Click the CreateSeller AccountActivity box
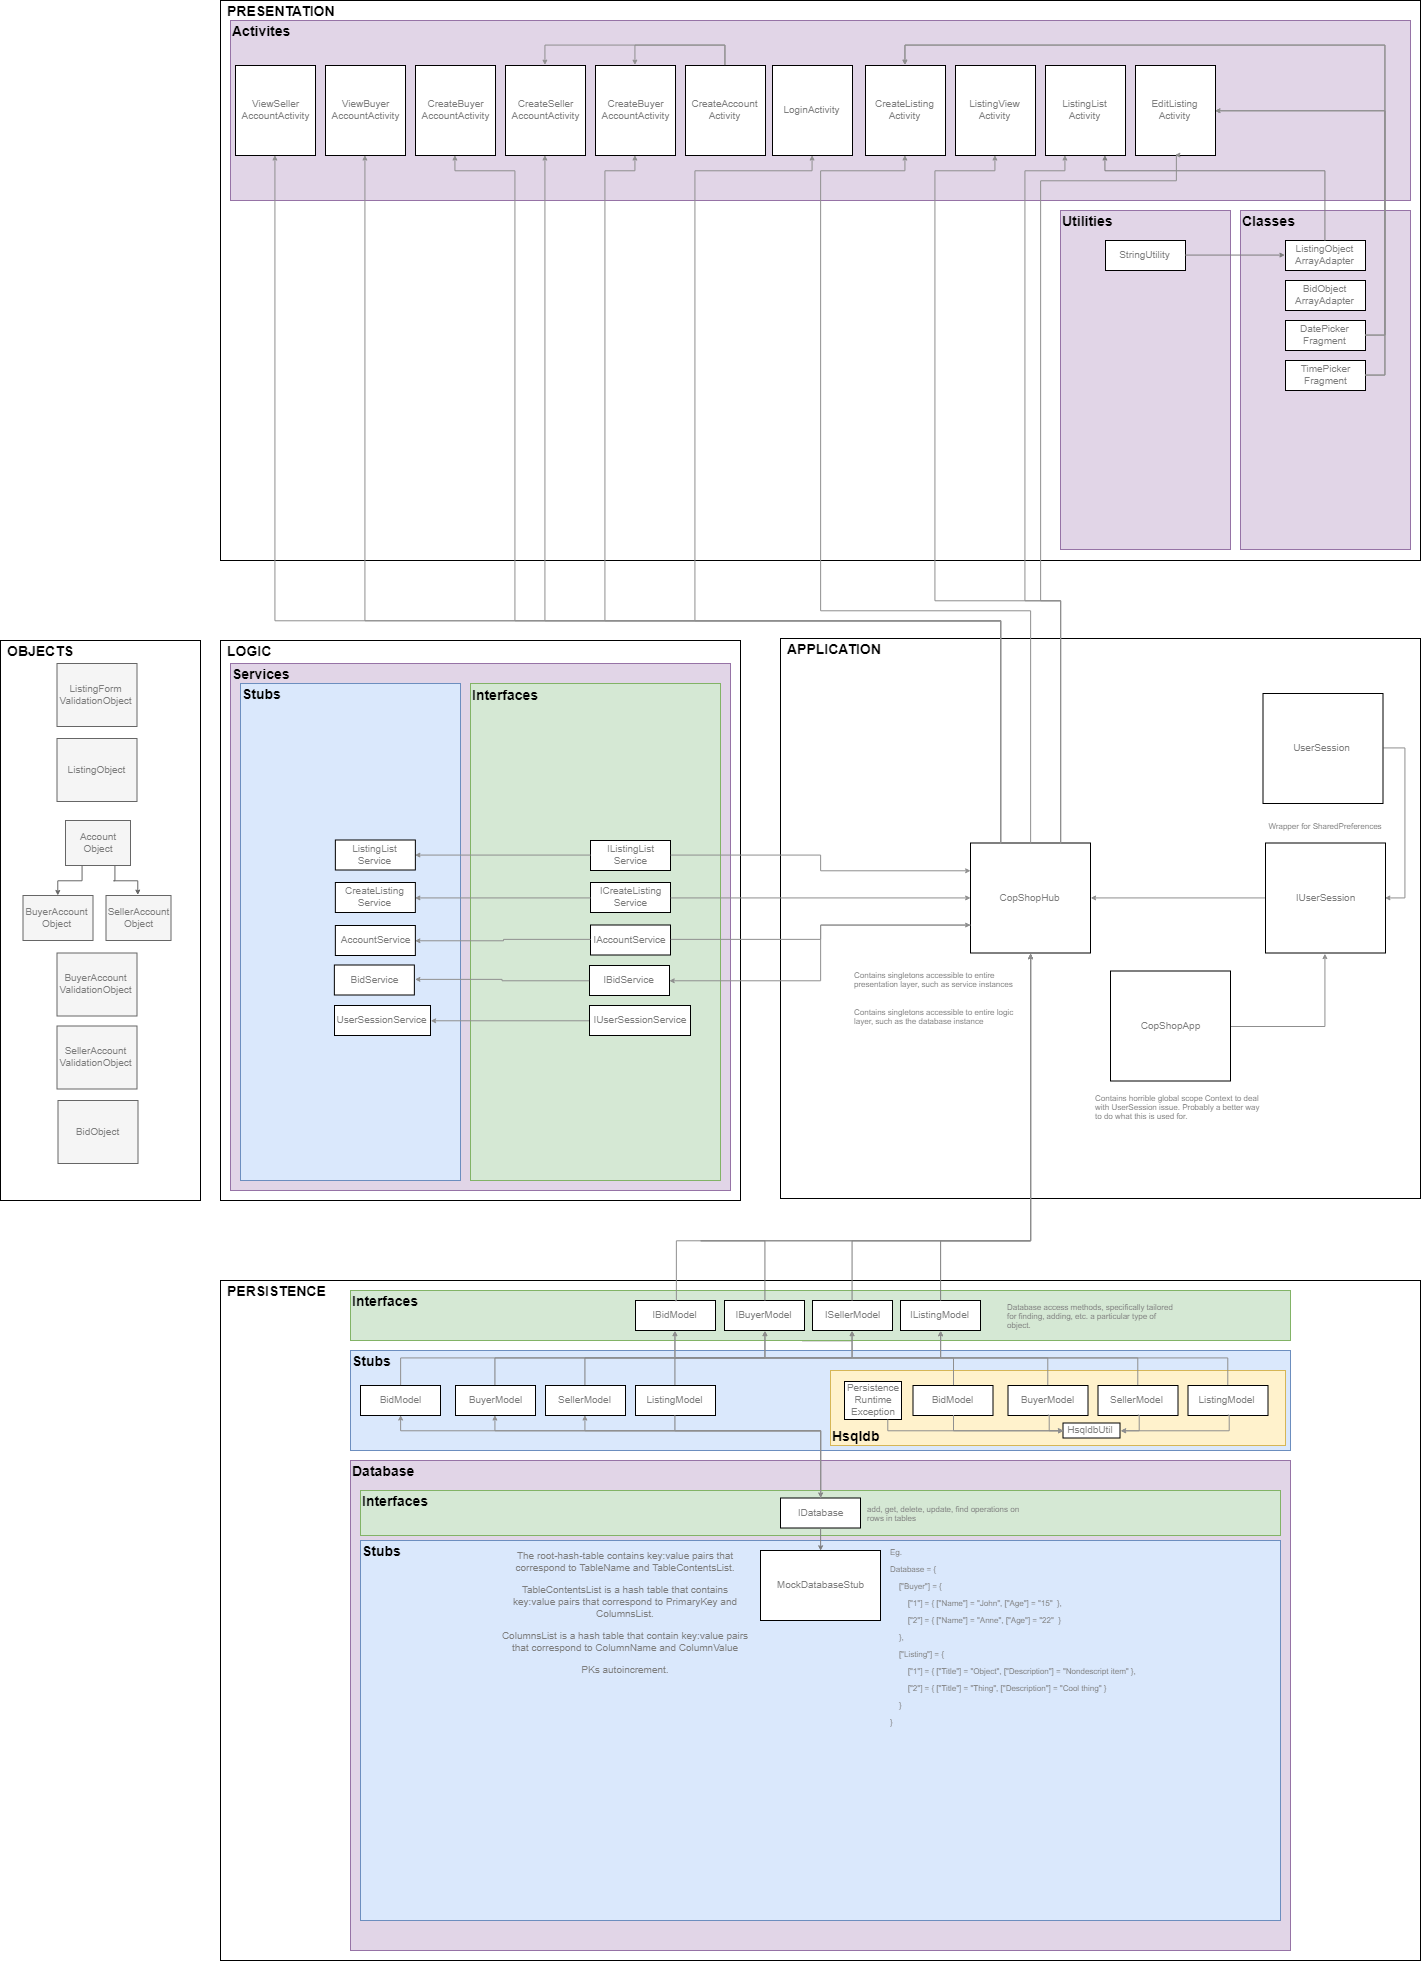 [x=545, y=110]
